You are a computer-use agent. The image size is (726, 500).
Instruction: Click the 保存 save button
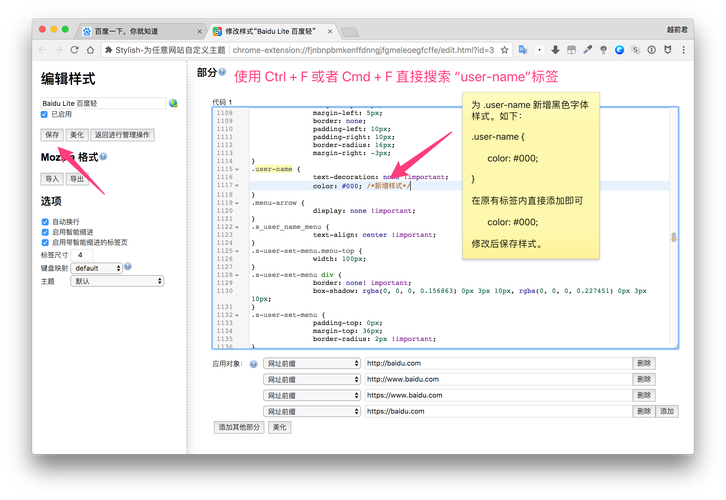[x=52, y=134]
